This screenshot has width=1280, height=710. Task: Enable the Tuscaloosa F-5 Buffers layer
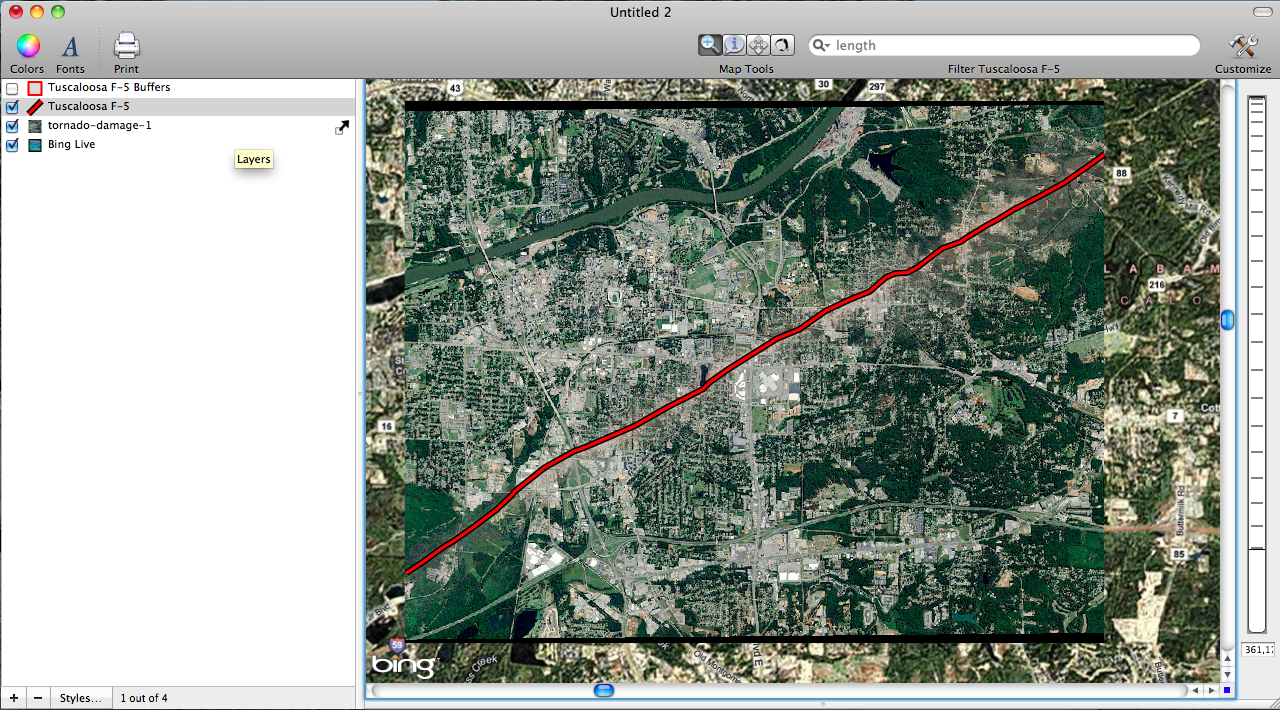click(11, 87)
